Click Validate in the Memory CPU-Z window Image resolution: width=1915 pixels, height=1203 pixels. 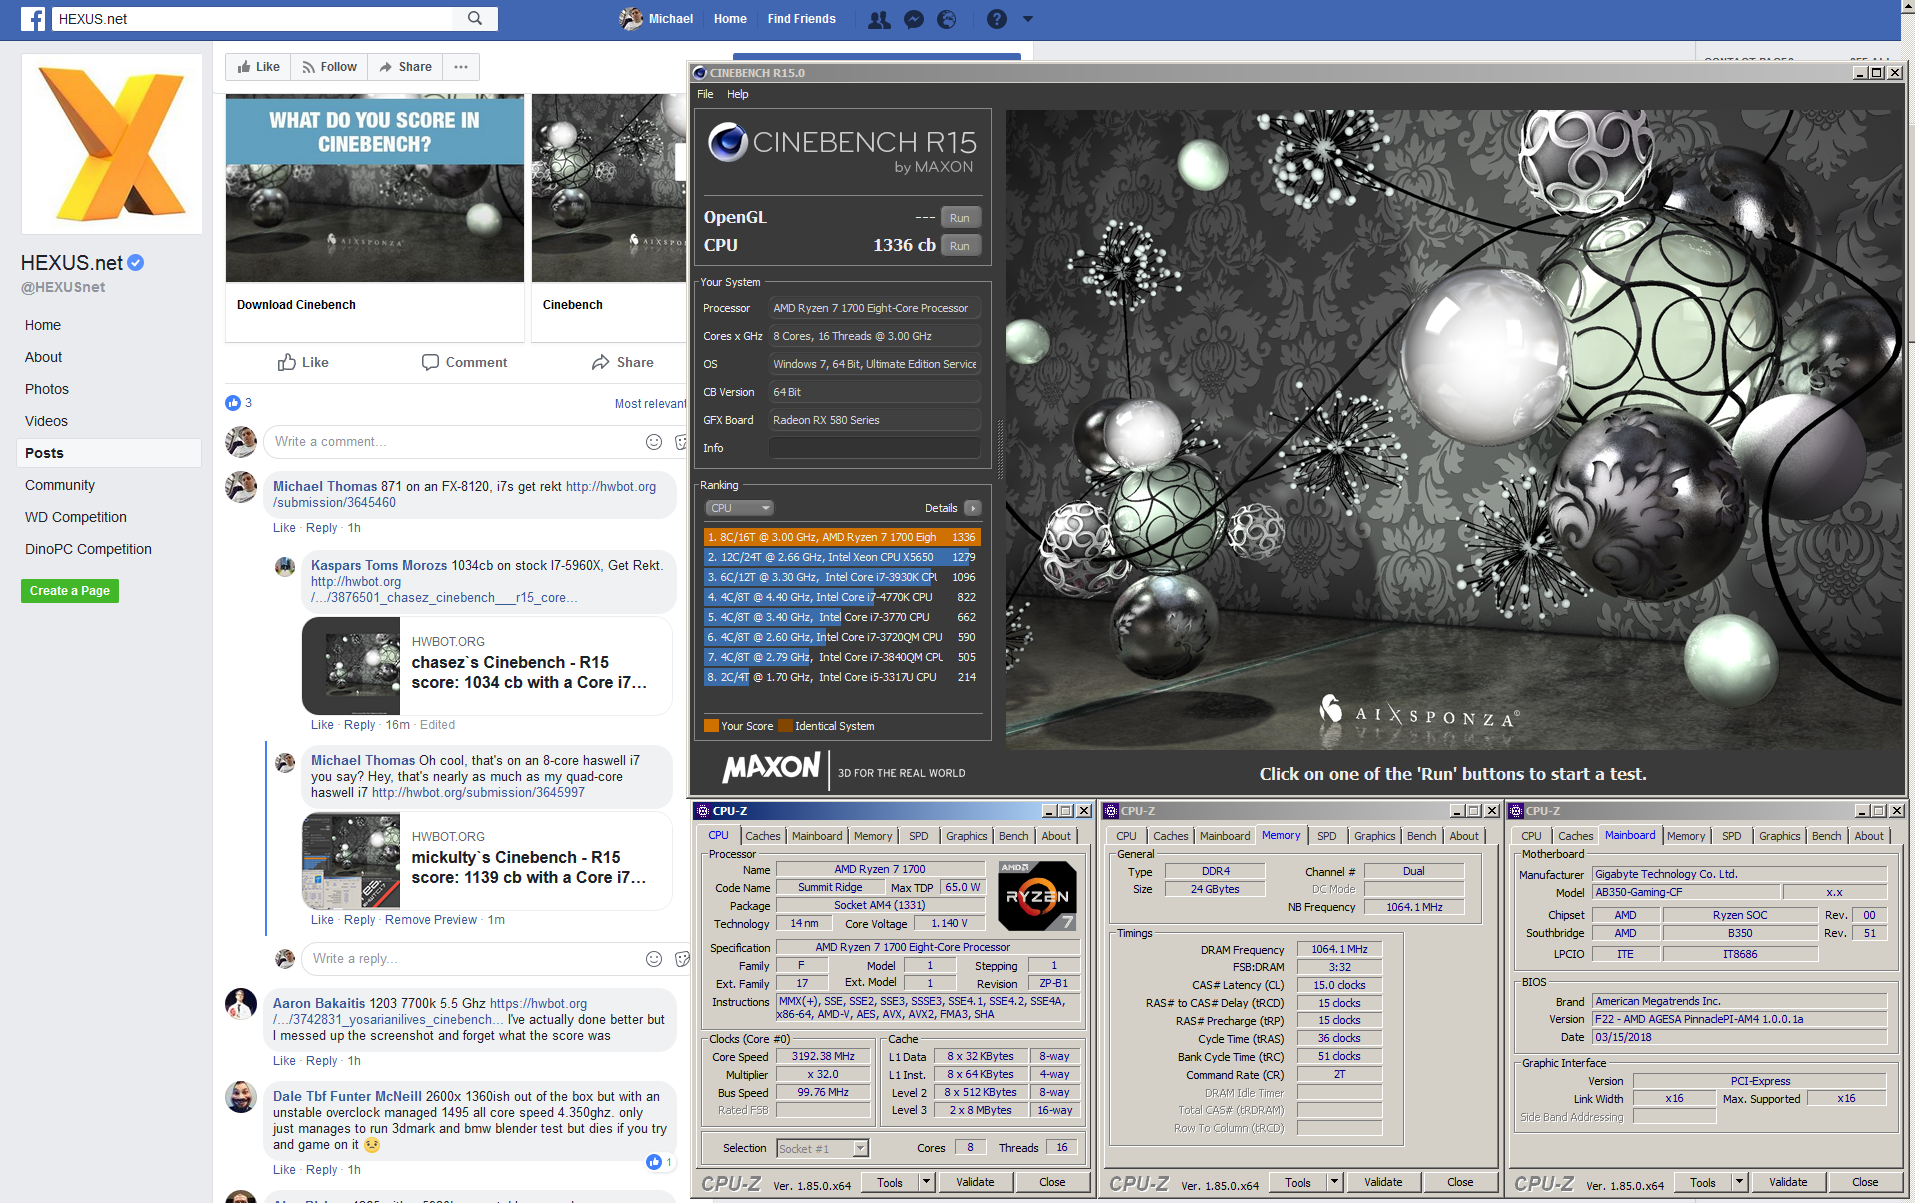(x=1383, y=1182)
